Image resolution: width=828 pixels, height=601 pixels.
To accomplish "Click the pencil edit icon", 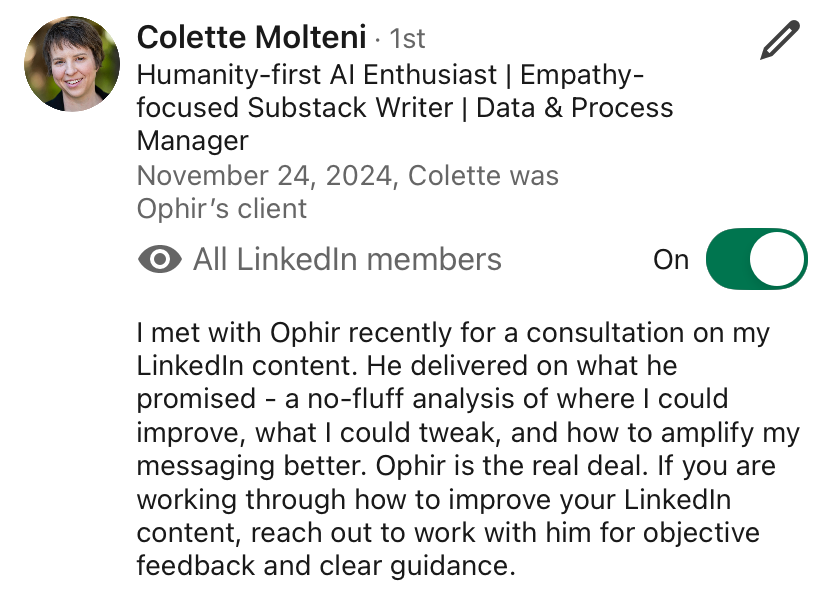I will pyautogui.click(x=780, y=41).
